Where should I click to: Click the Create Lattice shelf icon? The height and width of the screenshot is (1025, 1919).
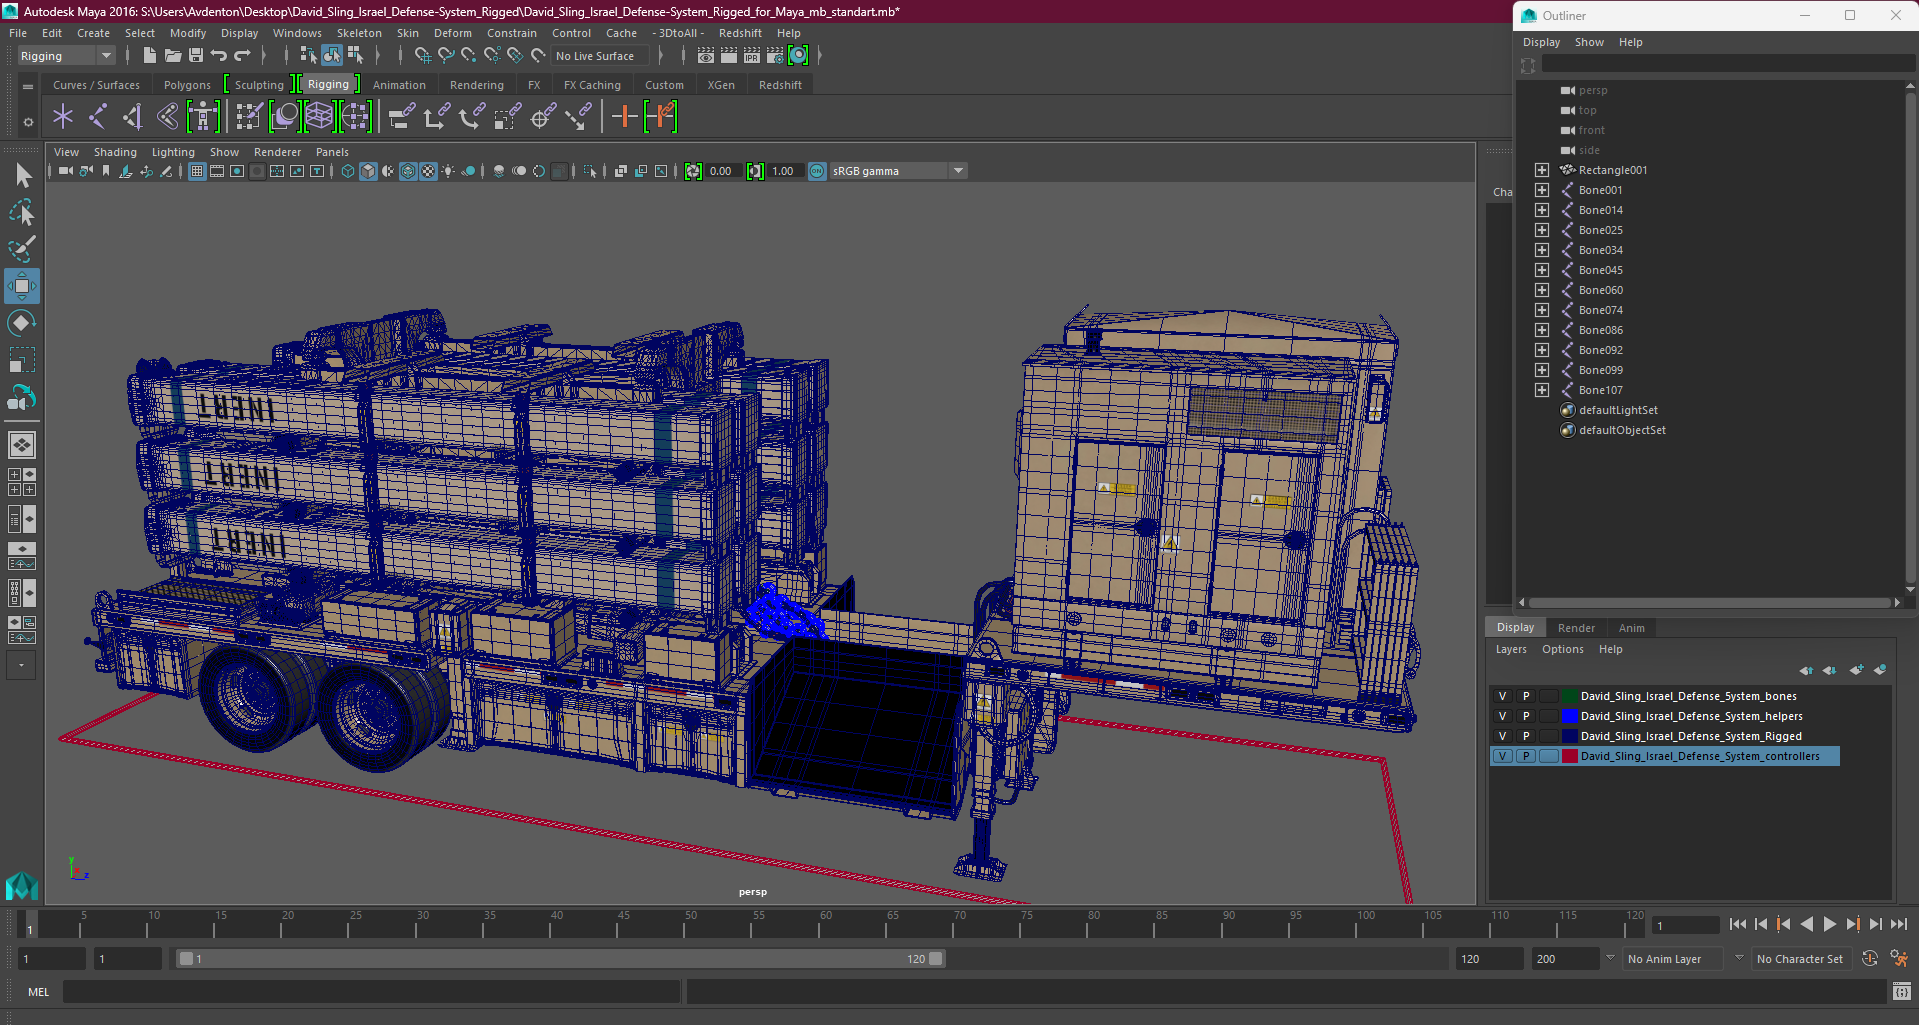point(319,117)
